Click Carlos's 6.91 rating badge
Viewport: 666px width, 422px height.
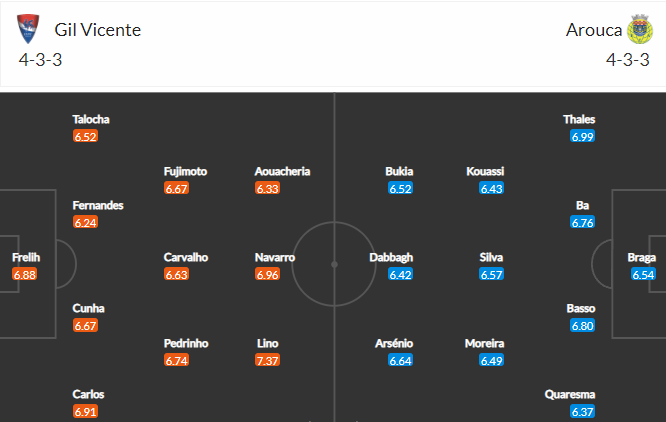(x=85, y=411)
